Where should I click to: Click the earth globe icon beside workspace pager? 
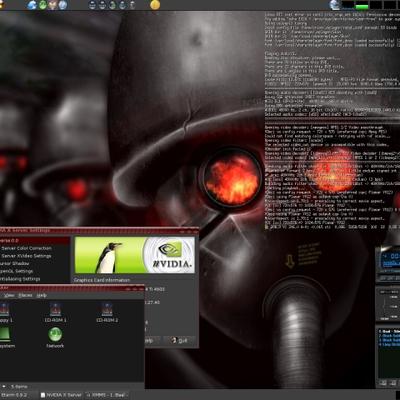[x=335, y=5]
